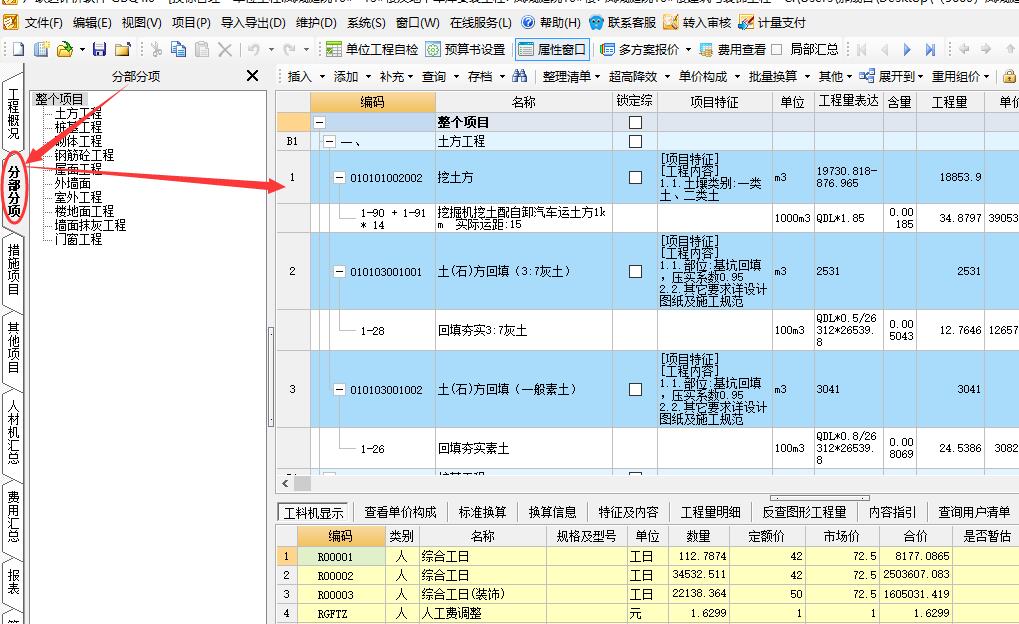
Task: Check lock box for 整个项目 row
Action: pos(636,122)
